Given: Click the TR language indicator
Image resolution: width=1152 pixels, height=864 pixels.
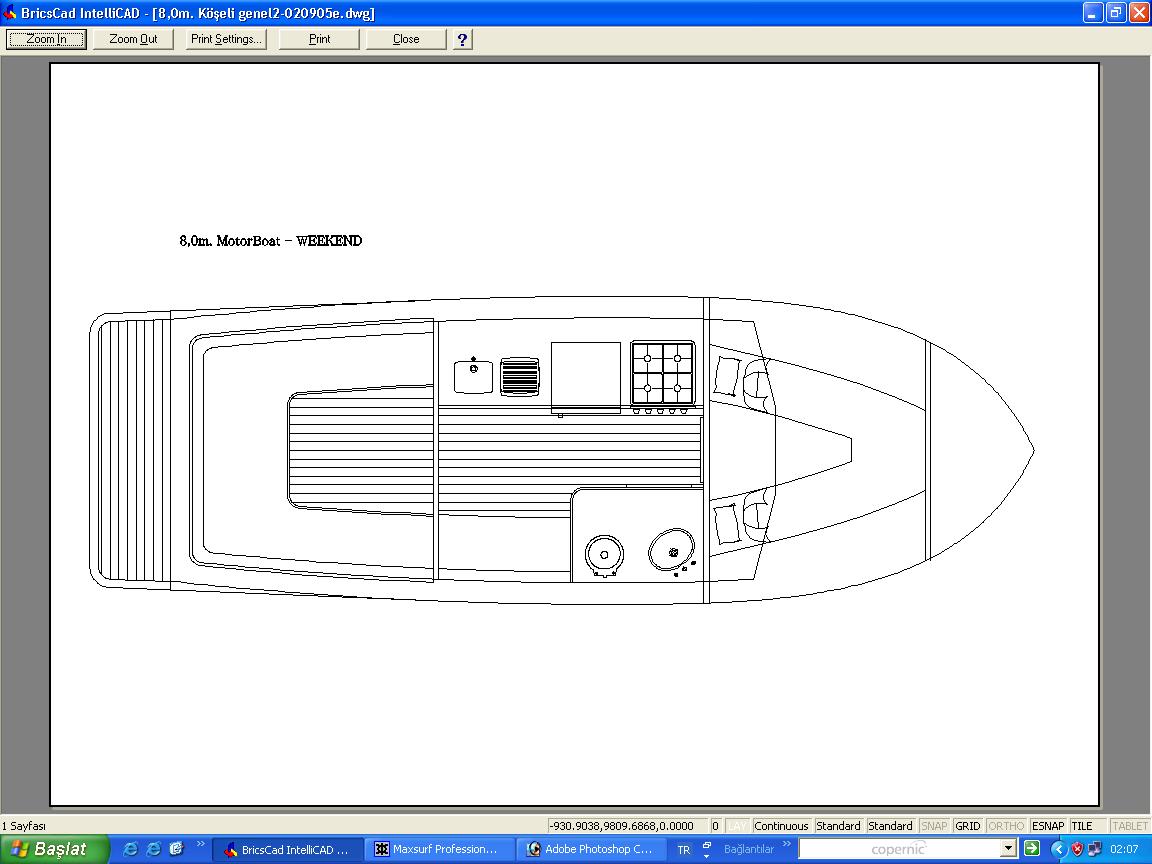Looking at the screenshot, I should pyautogui.click(x=684, y=849).
